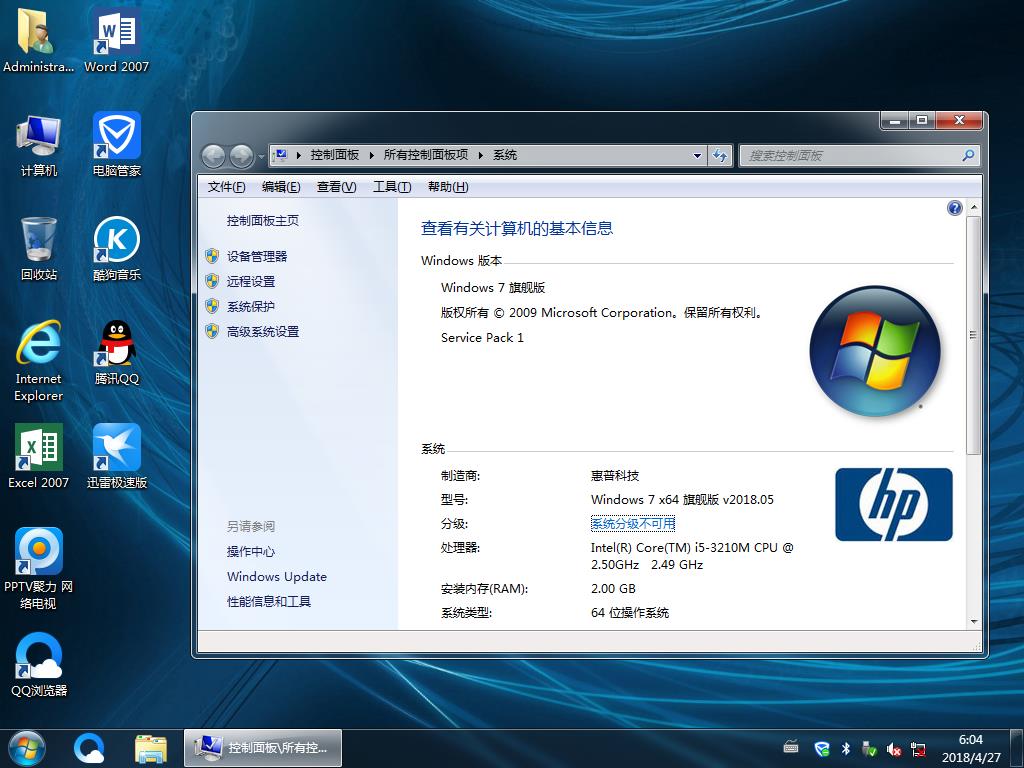Open 电脑管家 desktop icon

[x=117, y=138]
